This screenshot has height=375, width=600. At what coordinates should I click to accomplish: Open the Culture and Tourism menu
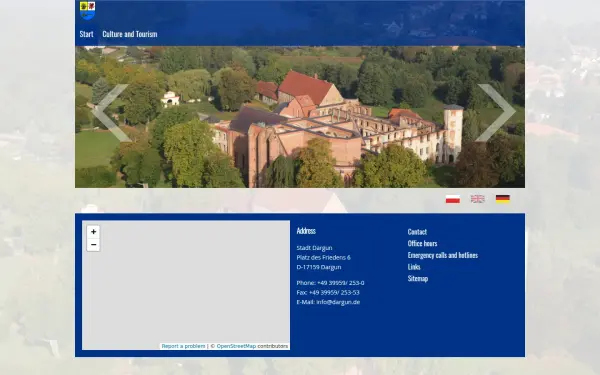pyautogui.click(x=130, y=34)
